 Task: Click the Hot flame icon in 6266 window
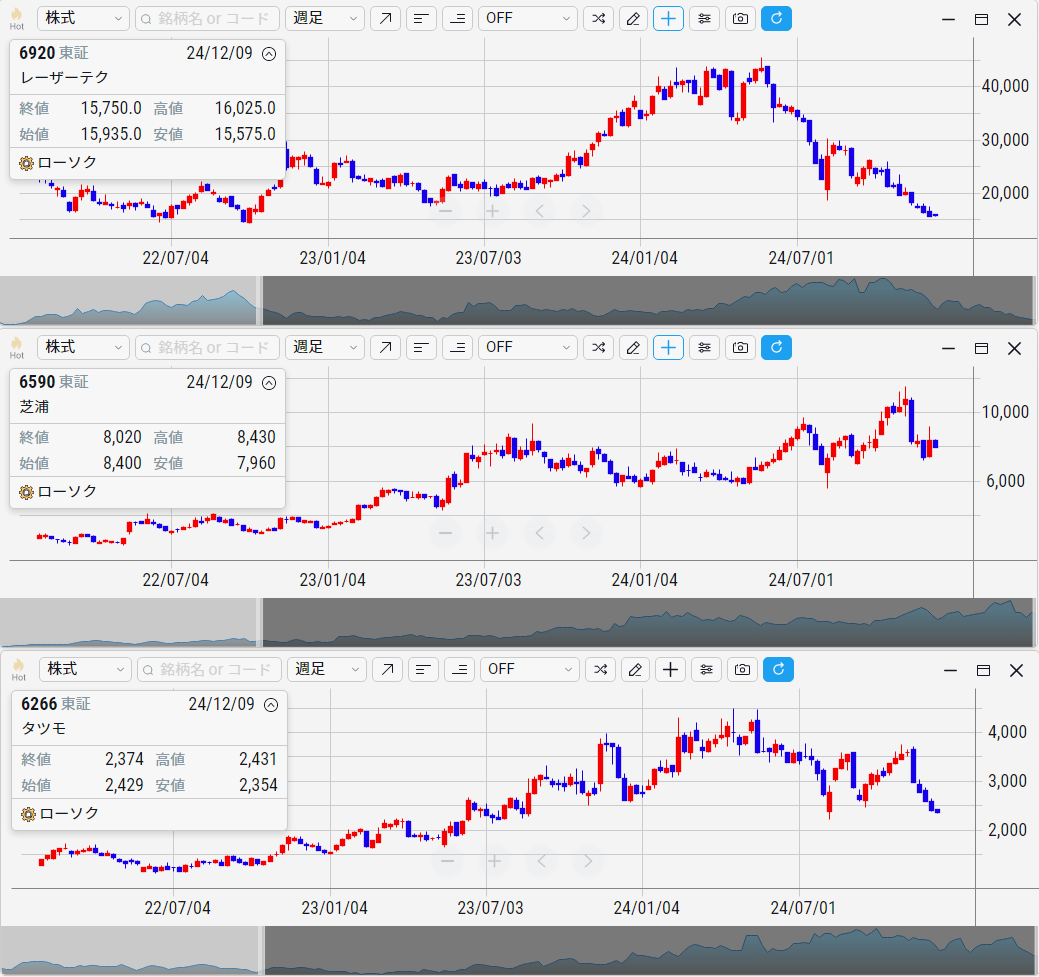point(19,669)
